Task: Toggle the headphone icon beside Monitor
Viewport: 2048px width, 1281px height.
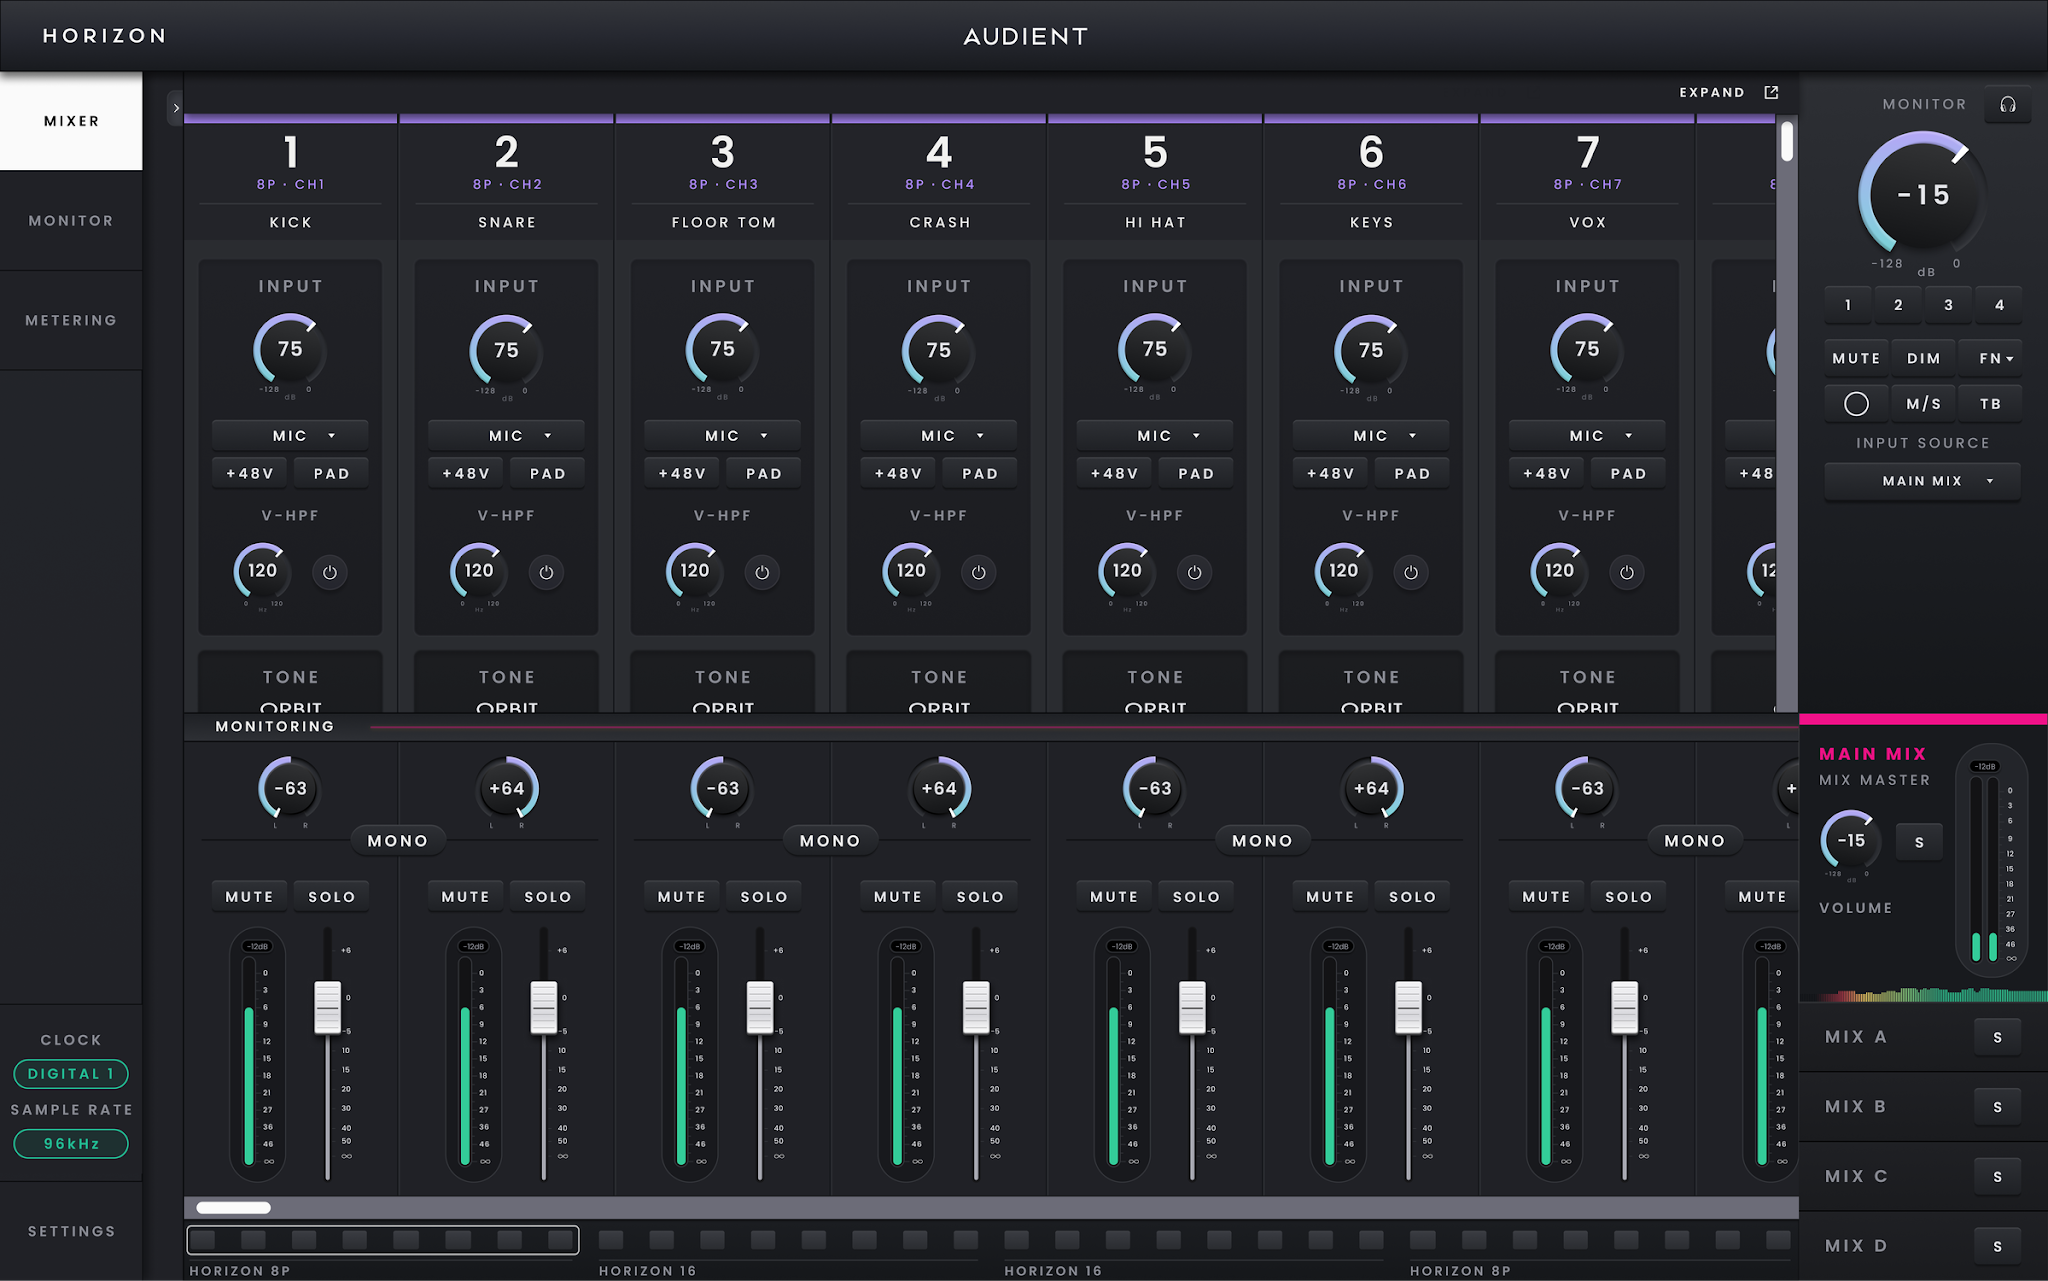Action: (x=2007, y=105)
